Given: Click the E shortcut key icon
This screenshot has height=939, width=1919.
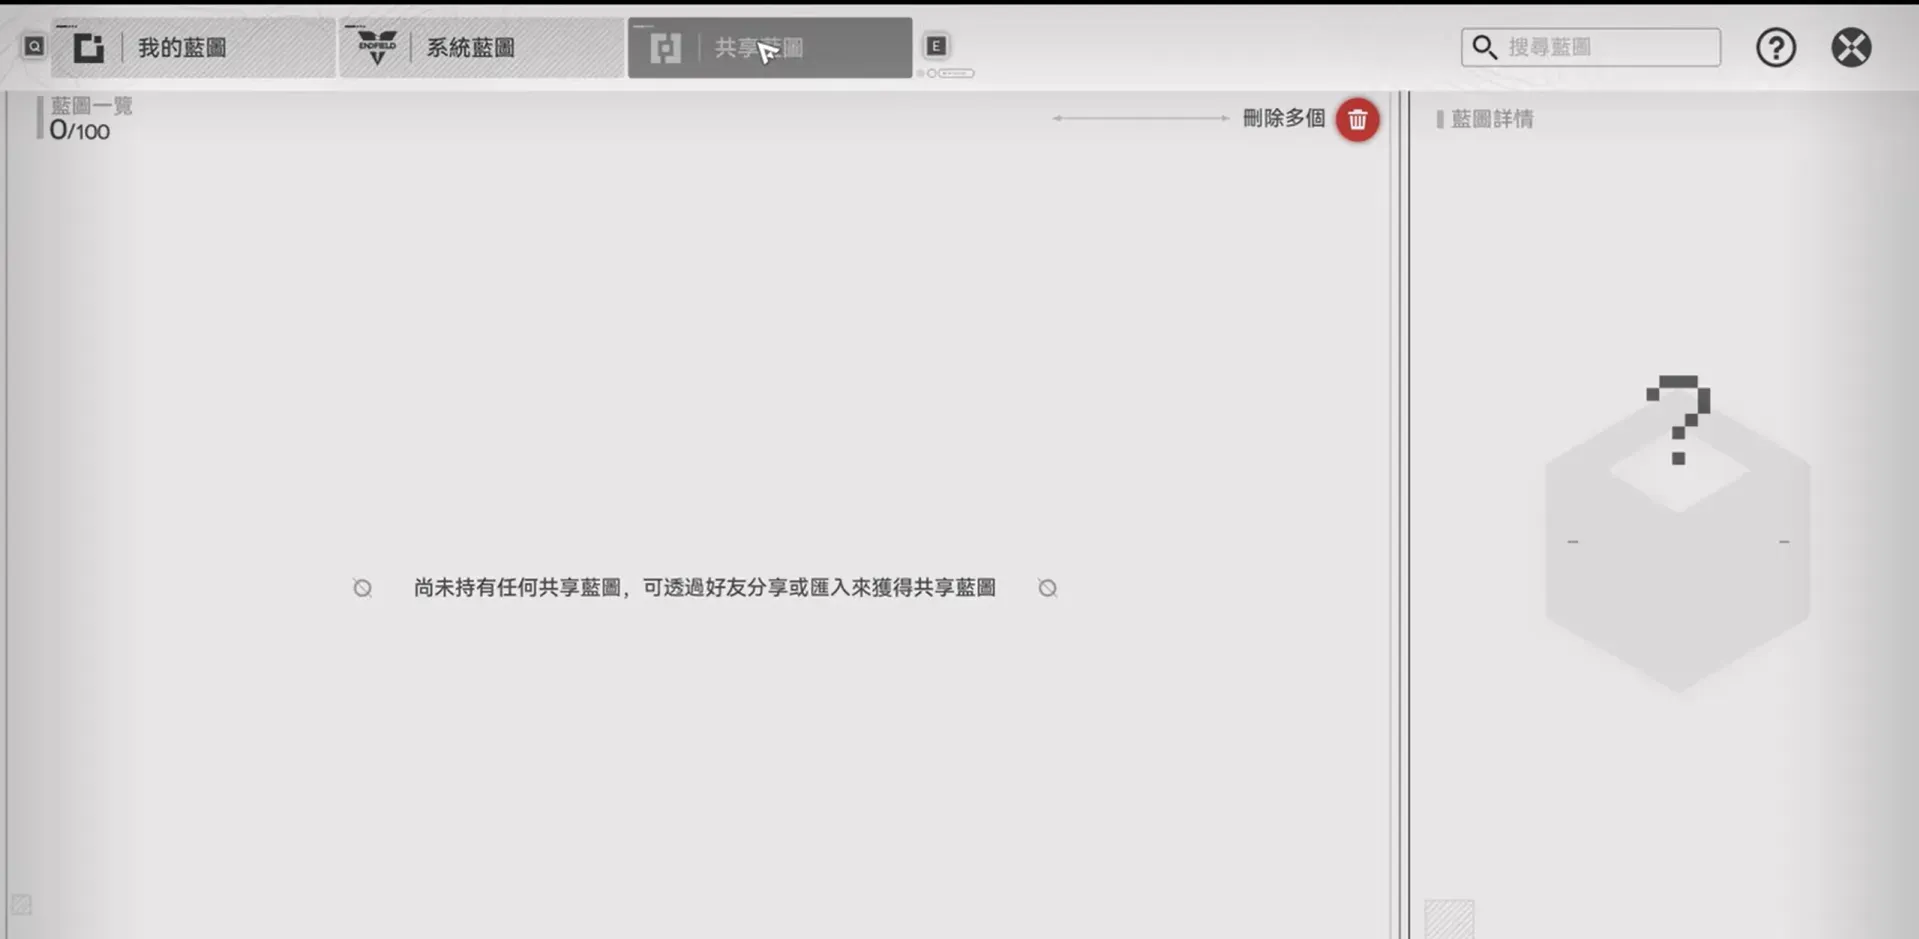Looking at the screenshot, I should [935, 45].
